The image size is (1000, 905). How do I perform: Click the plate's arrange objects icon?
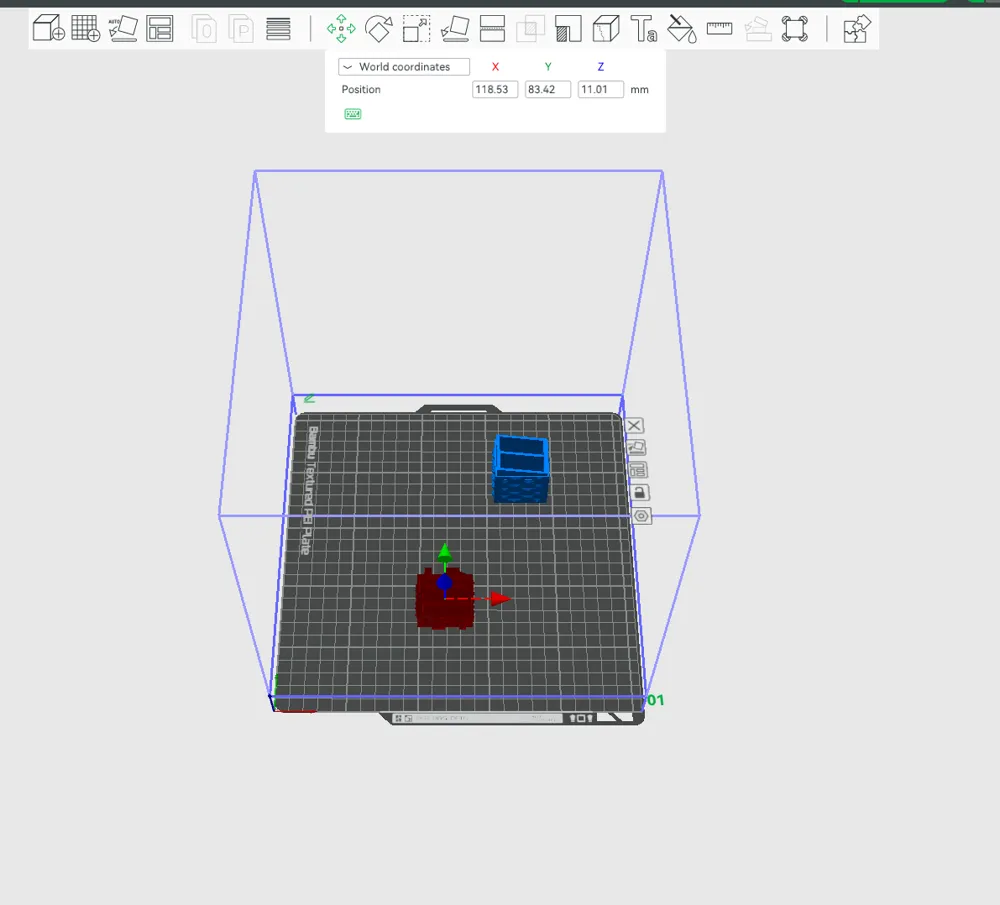click(638, 470)
